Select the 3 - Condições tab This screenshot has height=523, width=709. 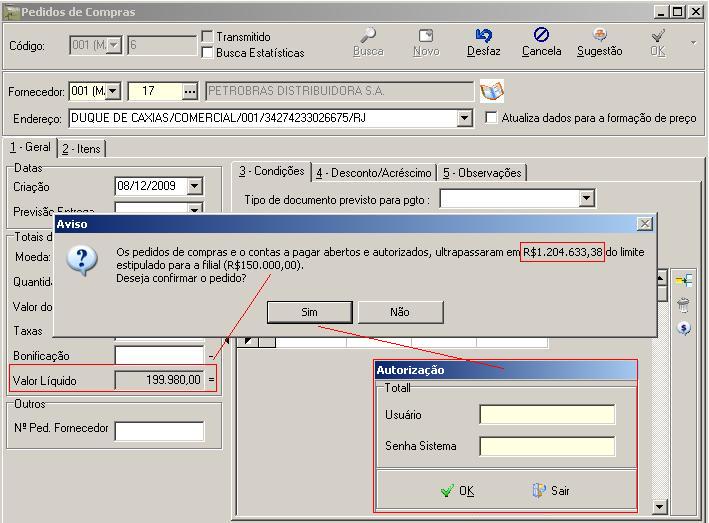[x=272, y=171]
